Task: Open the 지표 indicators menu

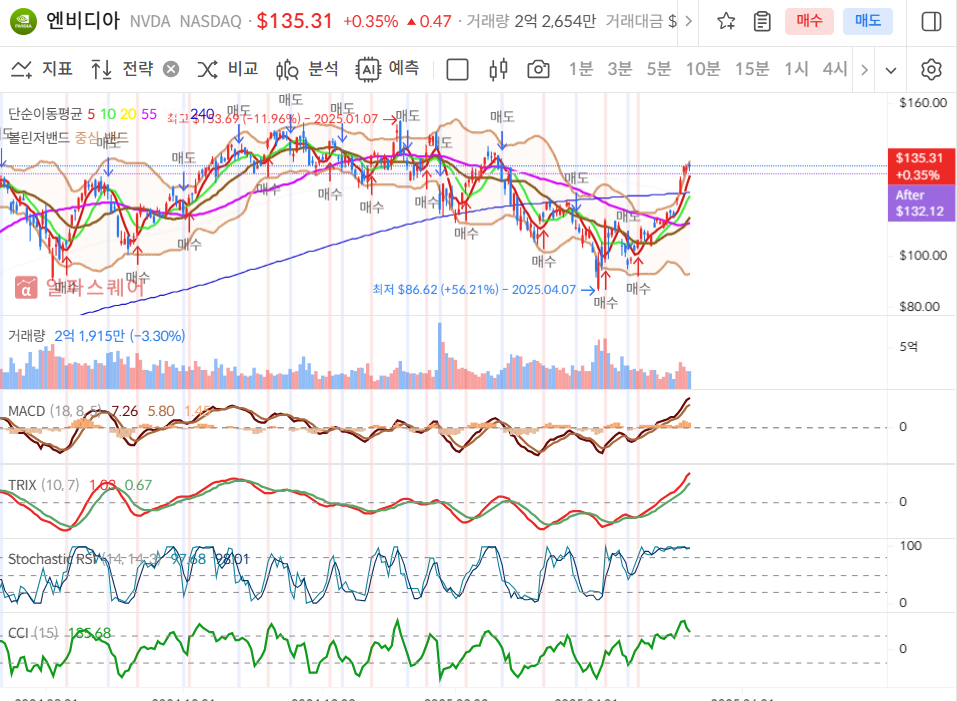Action: tap(42, 69)
